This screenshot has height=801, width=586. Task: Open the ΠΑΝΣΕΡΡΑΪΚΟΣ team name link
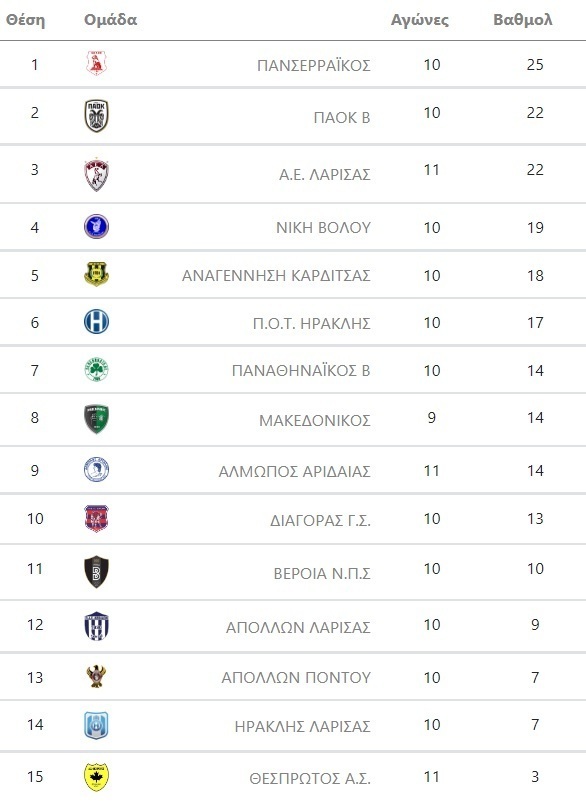click(314, 66)
